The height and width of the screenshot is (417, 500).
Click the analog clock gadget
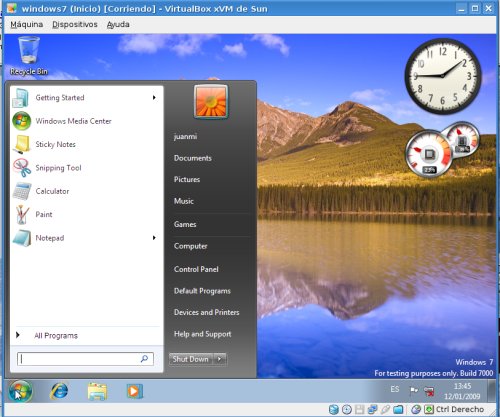click(443, 76)
